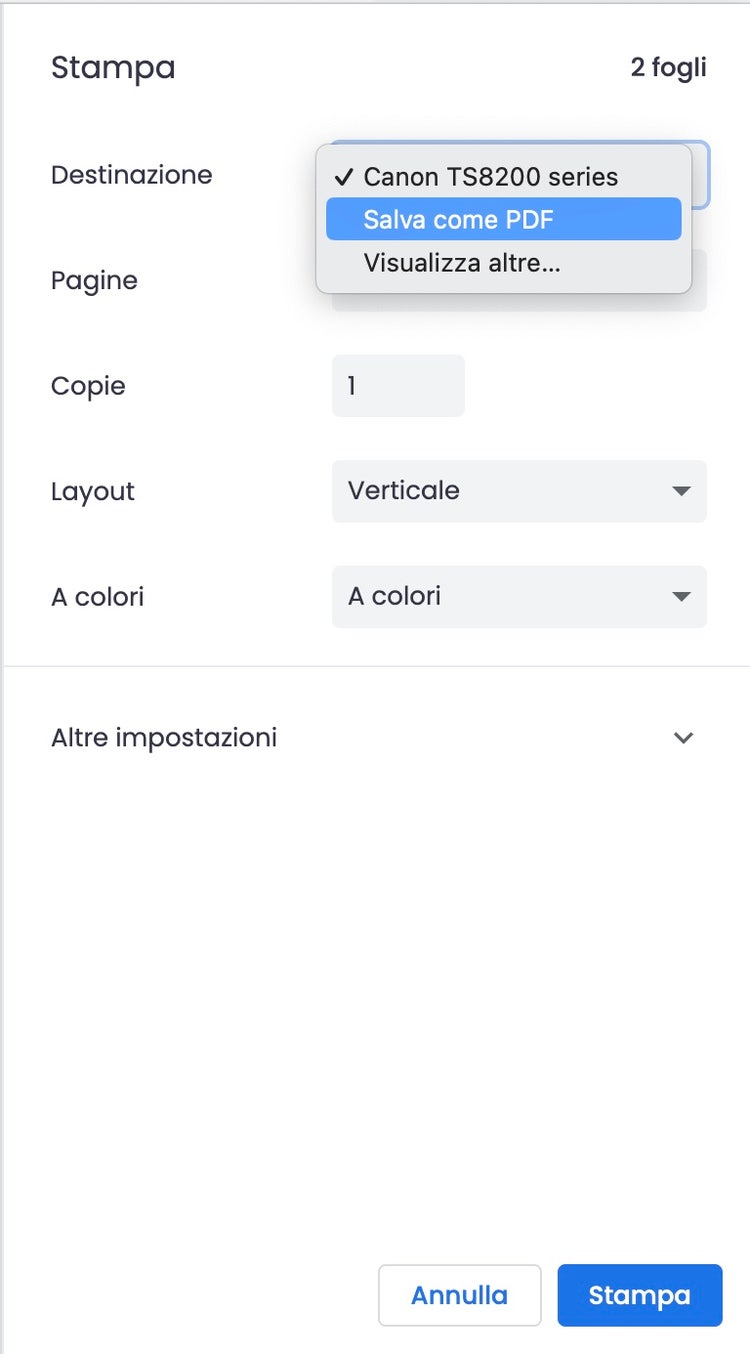Click the Layout dropdown arrow icon

tap(681, 491)
